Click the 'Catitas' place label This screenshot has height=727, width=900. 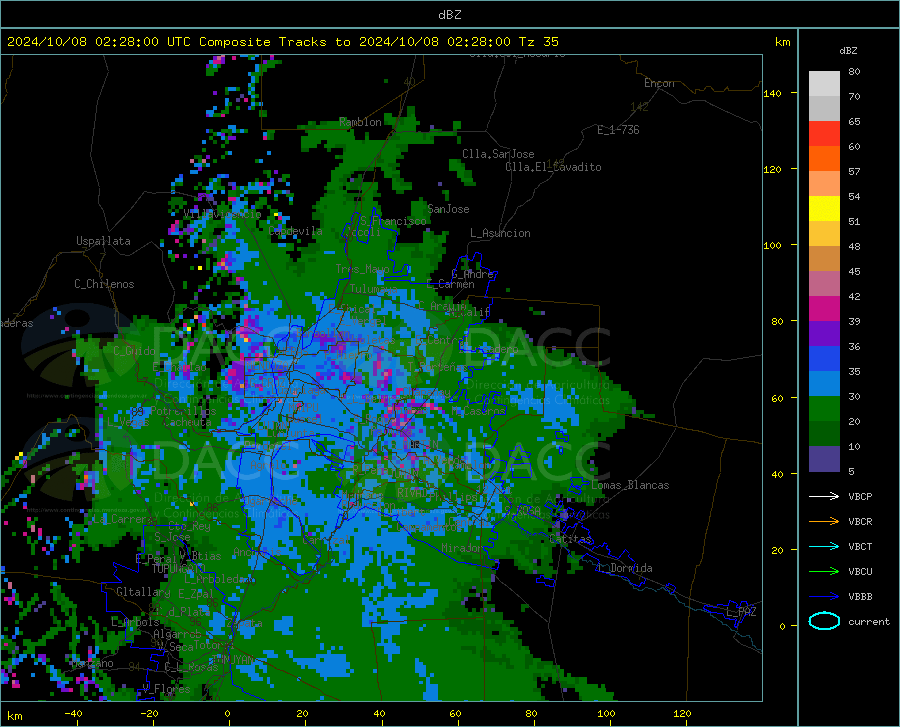point(570,539)
